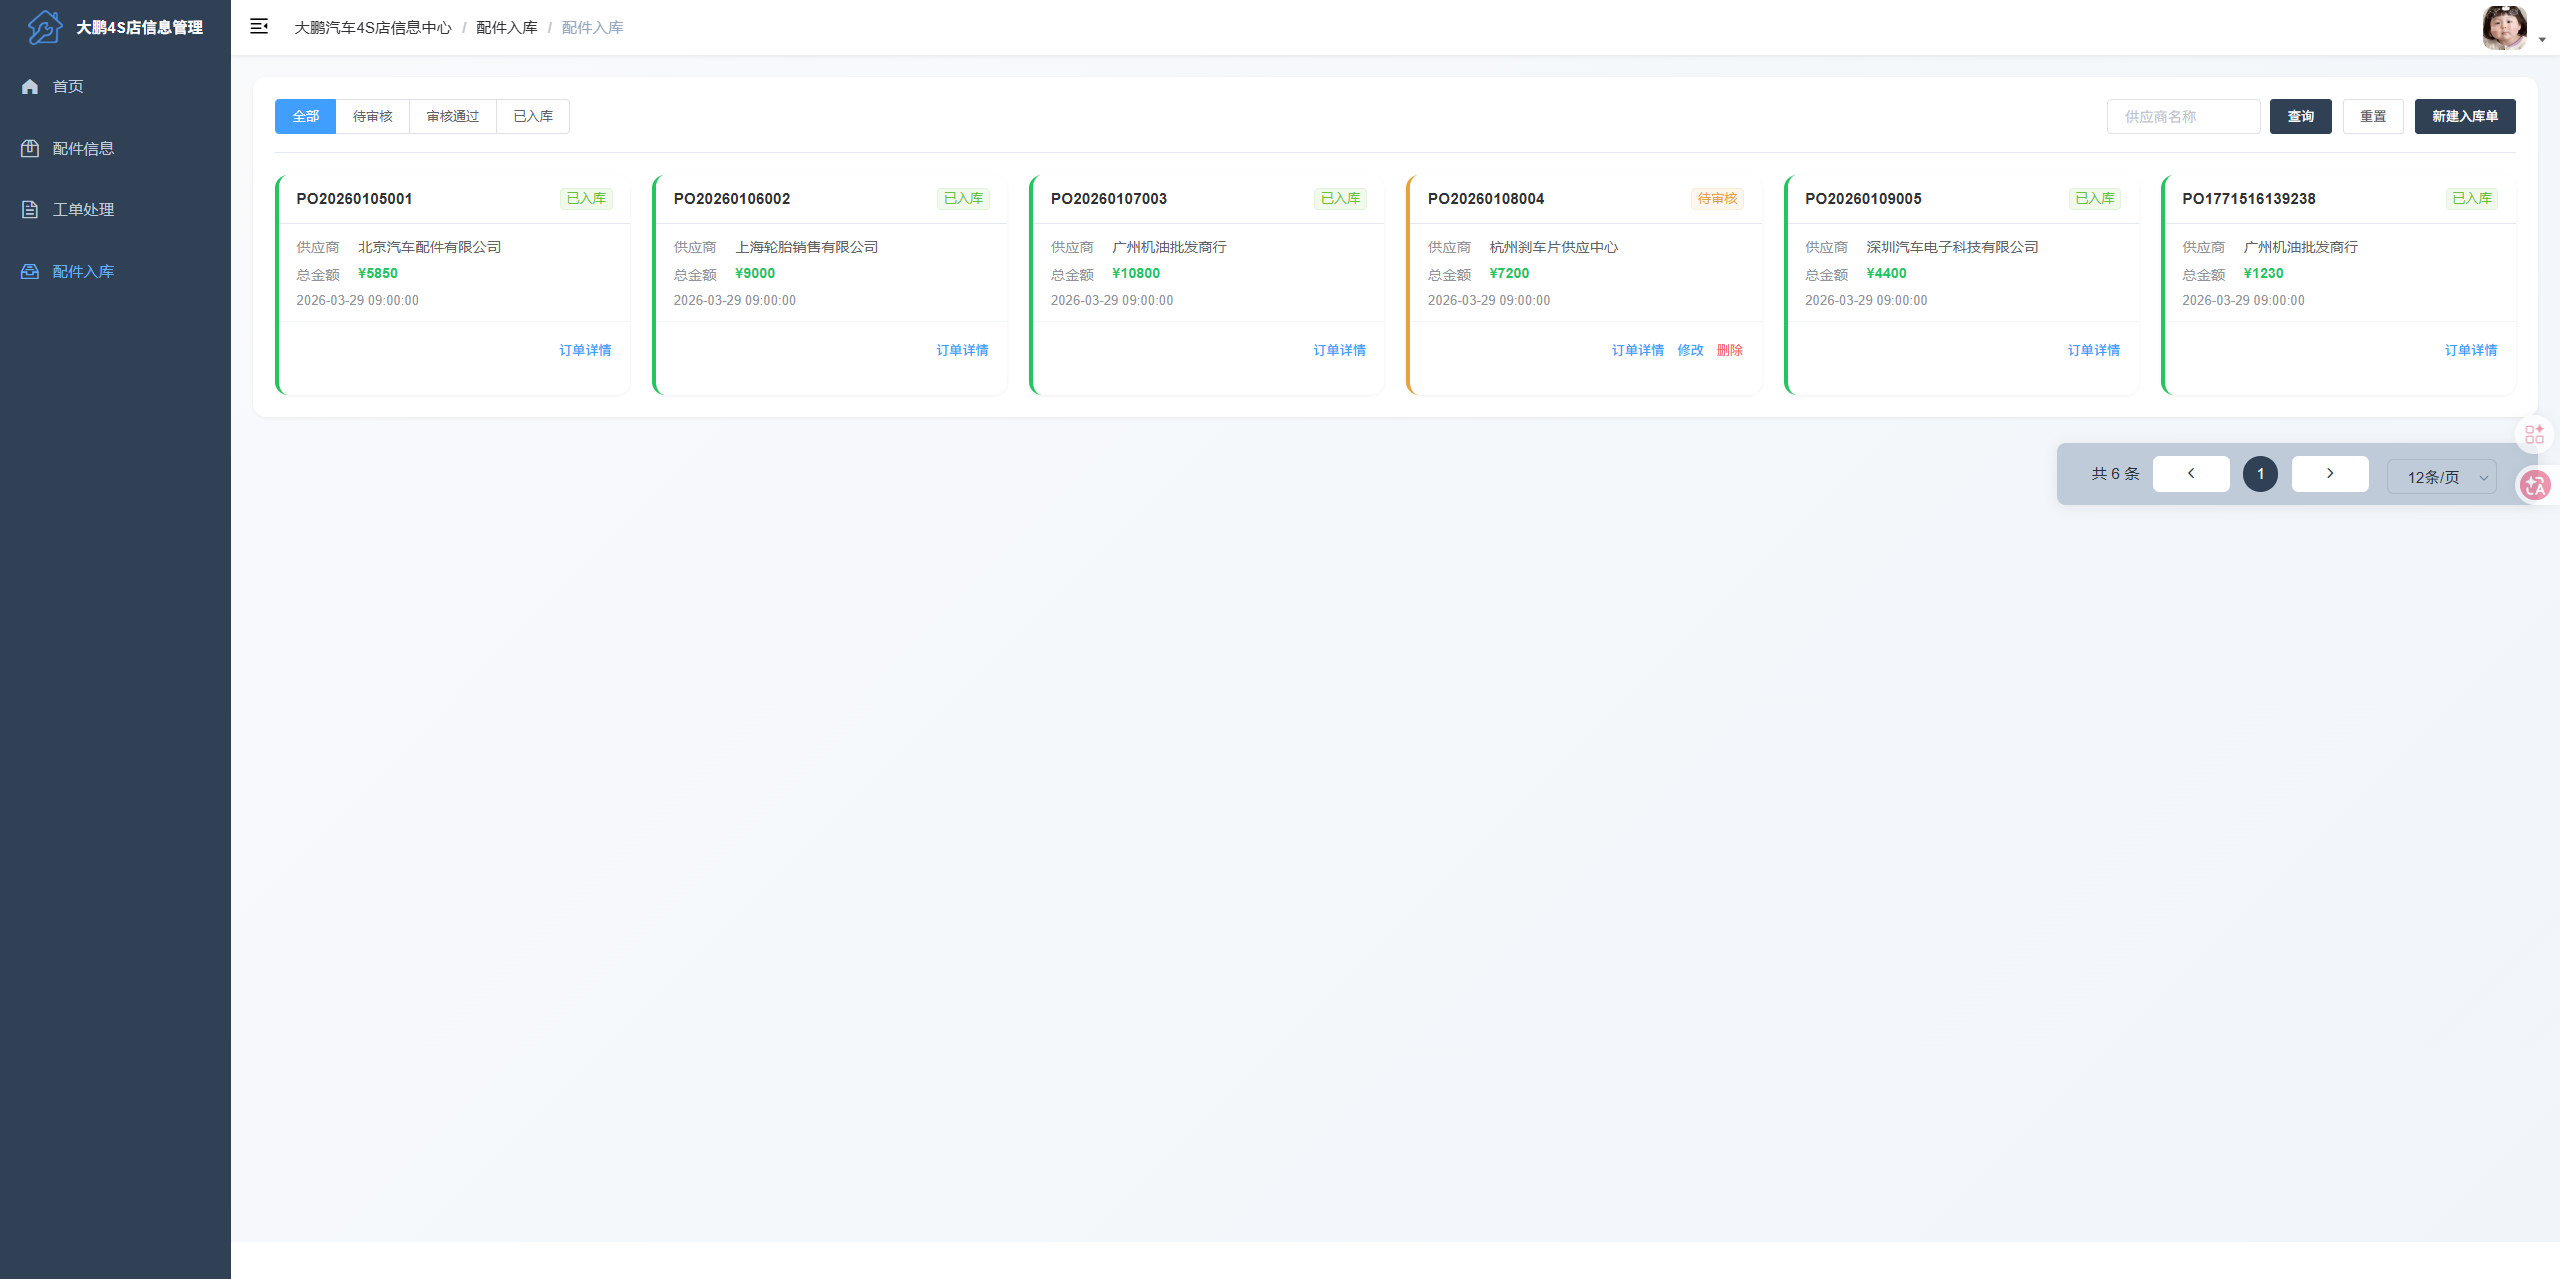
Task: Click the 待审核 status tag on PO20260108004
Action: pos(1717,199)
